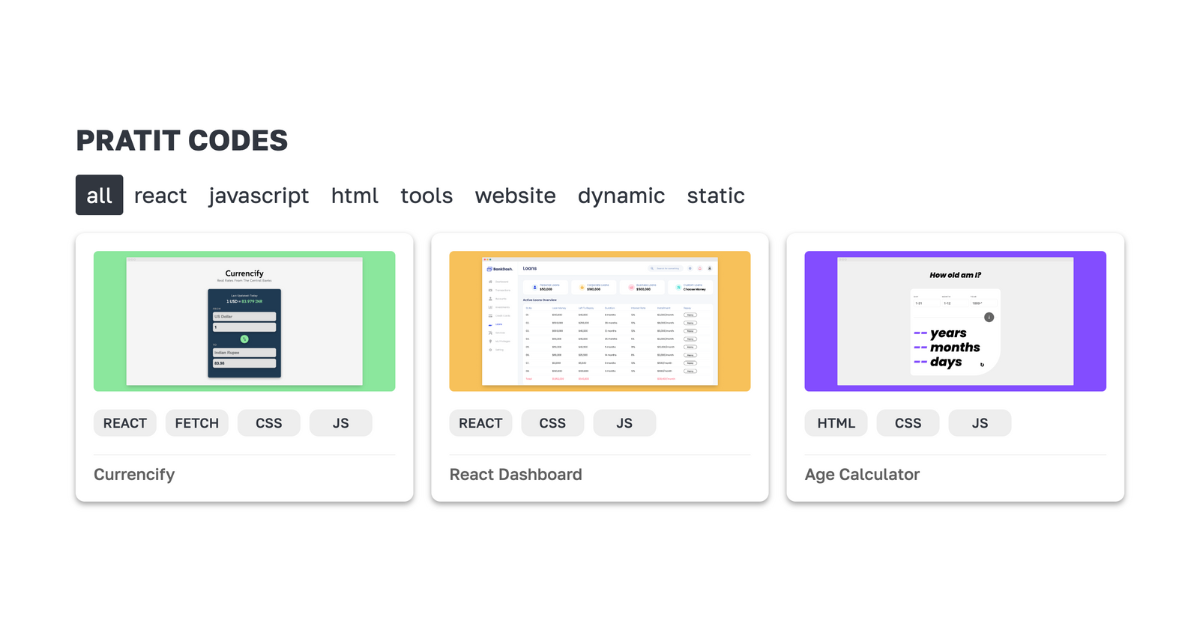
Task: Click the FETCH tag on Currencify
Action: pos(197,423)
